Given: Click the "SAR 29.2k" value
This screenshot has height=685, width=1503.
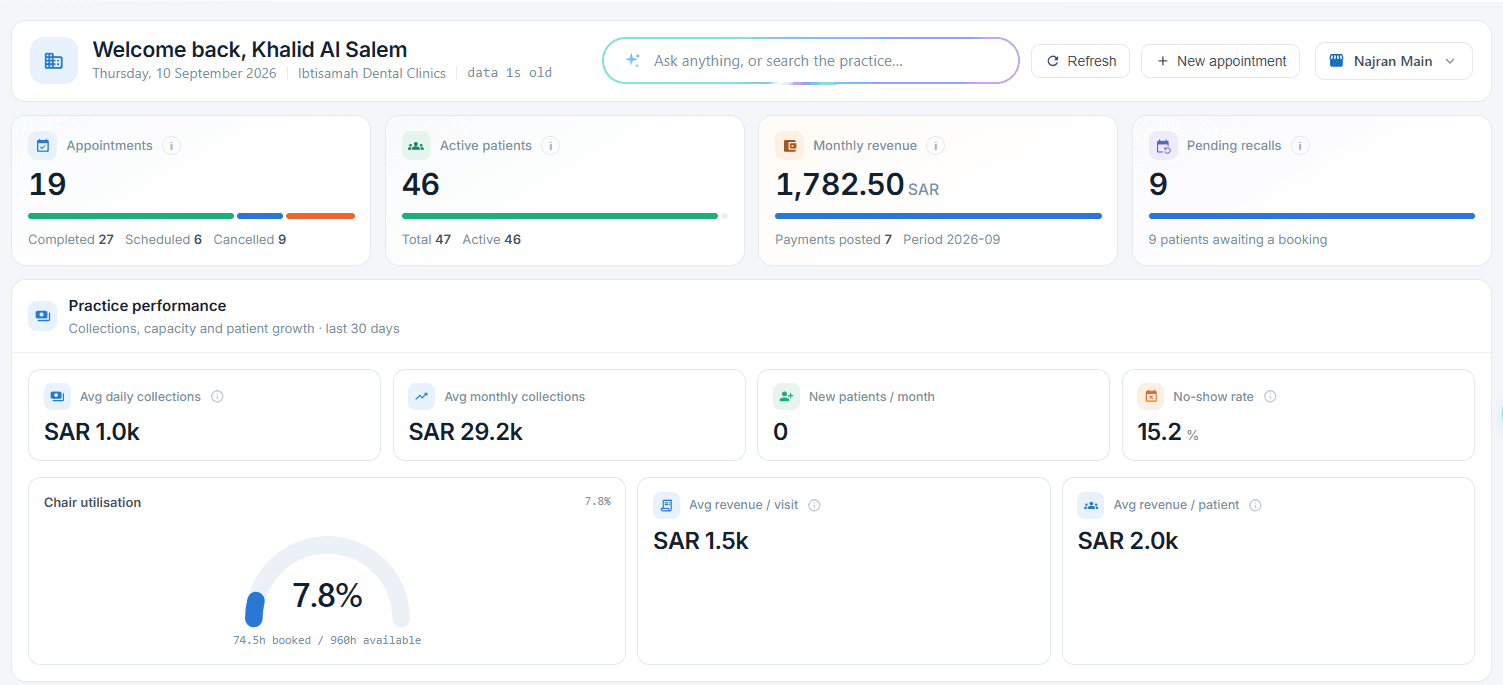Looking at the screenshot, I should pyautogui.click(x=466, y=432).
